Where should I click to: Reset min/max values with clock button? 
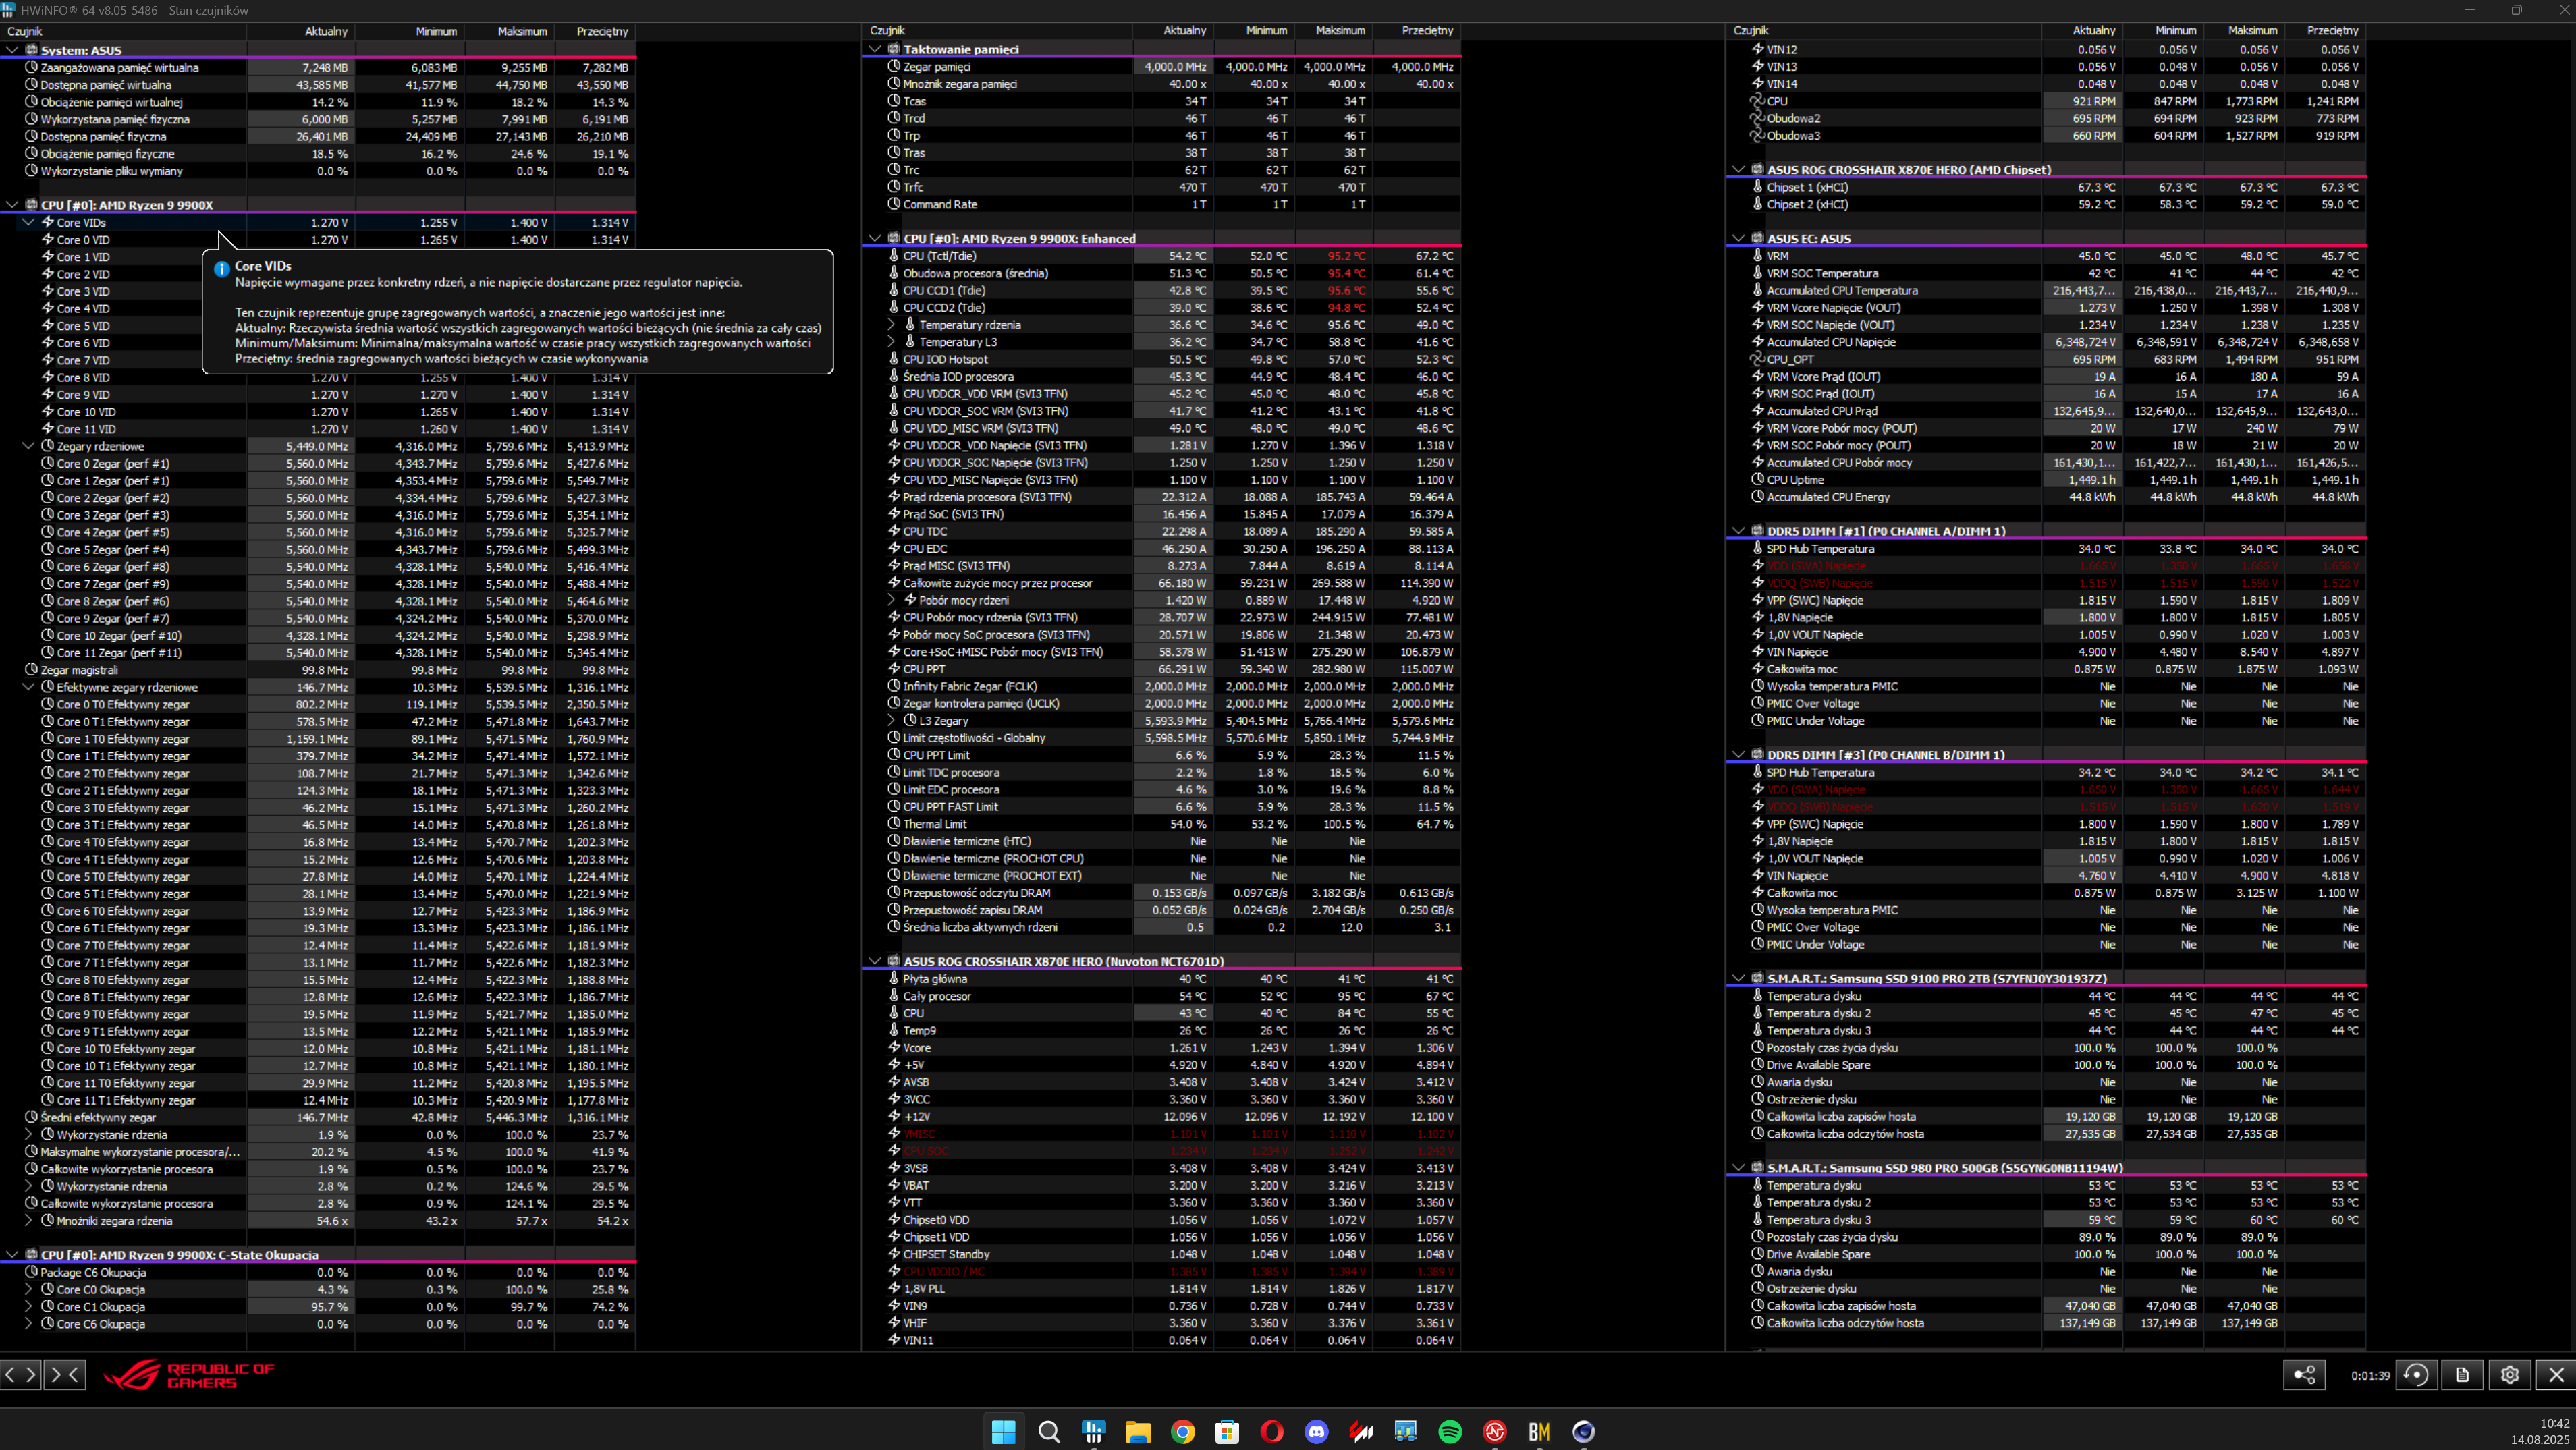point(2416,1375)
